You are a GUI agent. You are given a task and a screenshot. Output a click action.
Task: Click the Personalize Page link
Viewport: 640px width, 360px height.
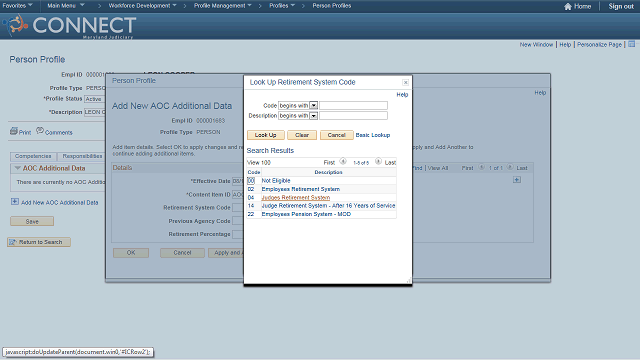pyautogui.click(x=599, y=44)
